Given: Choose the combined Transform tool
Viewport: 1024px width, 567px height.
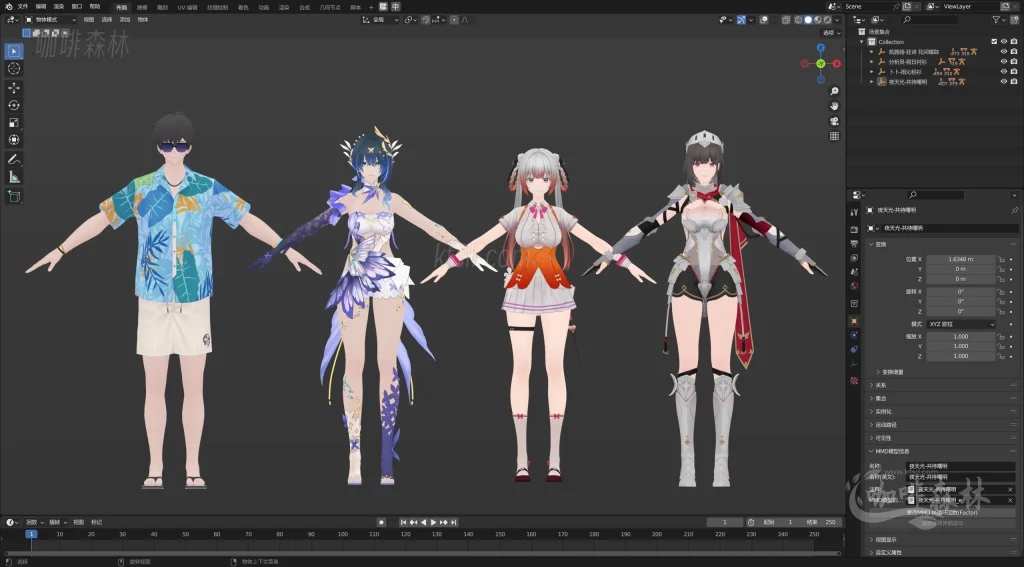Looking at the screenshot, I should pyautogui.click(x=14, y=140).
